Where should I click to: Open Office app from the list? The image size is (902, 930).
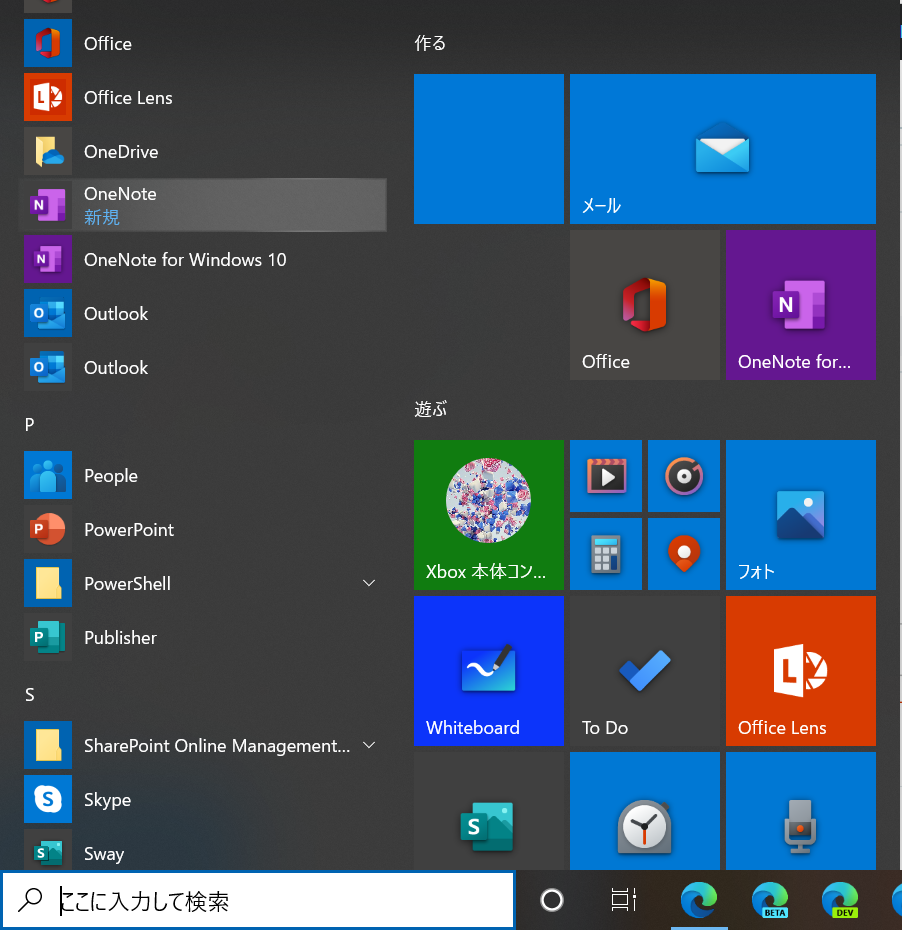pyautogui.click(x=202, y=43)
